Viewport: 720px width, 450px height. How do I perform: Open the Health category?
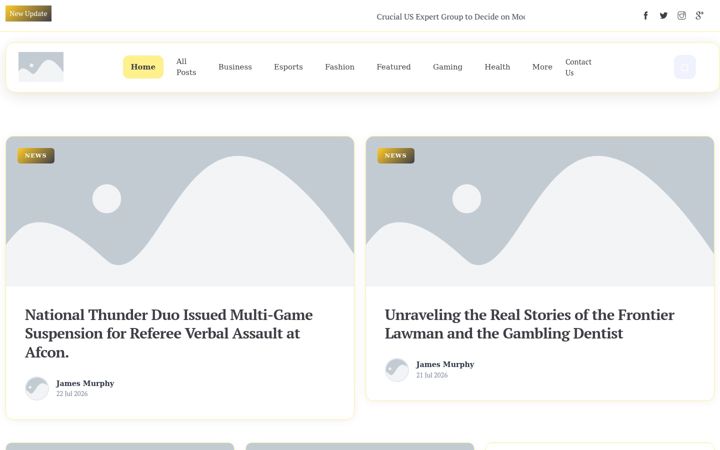497,67
